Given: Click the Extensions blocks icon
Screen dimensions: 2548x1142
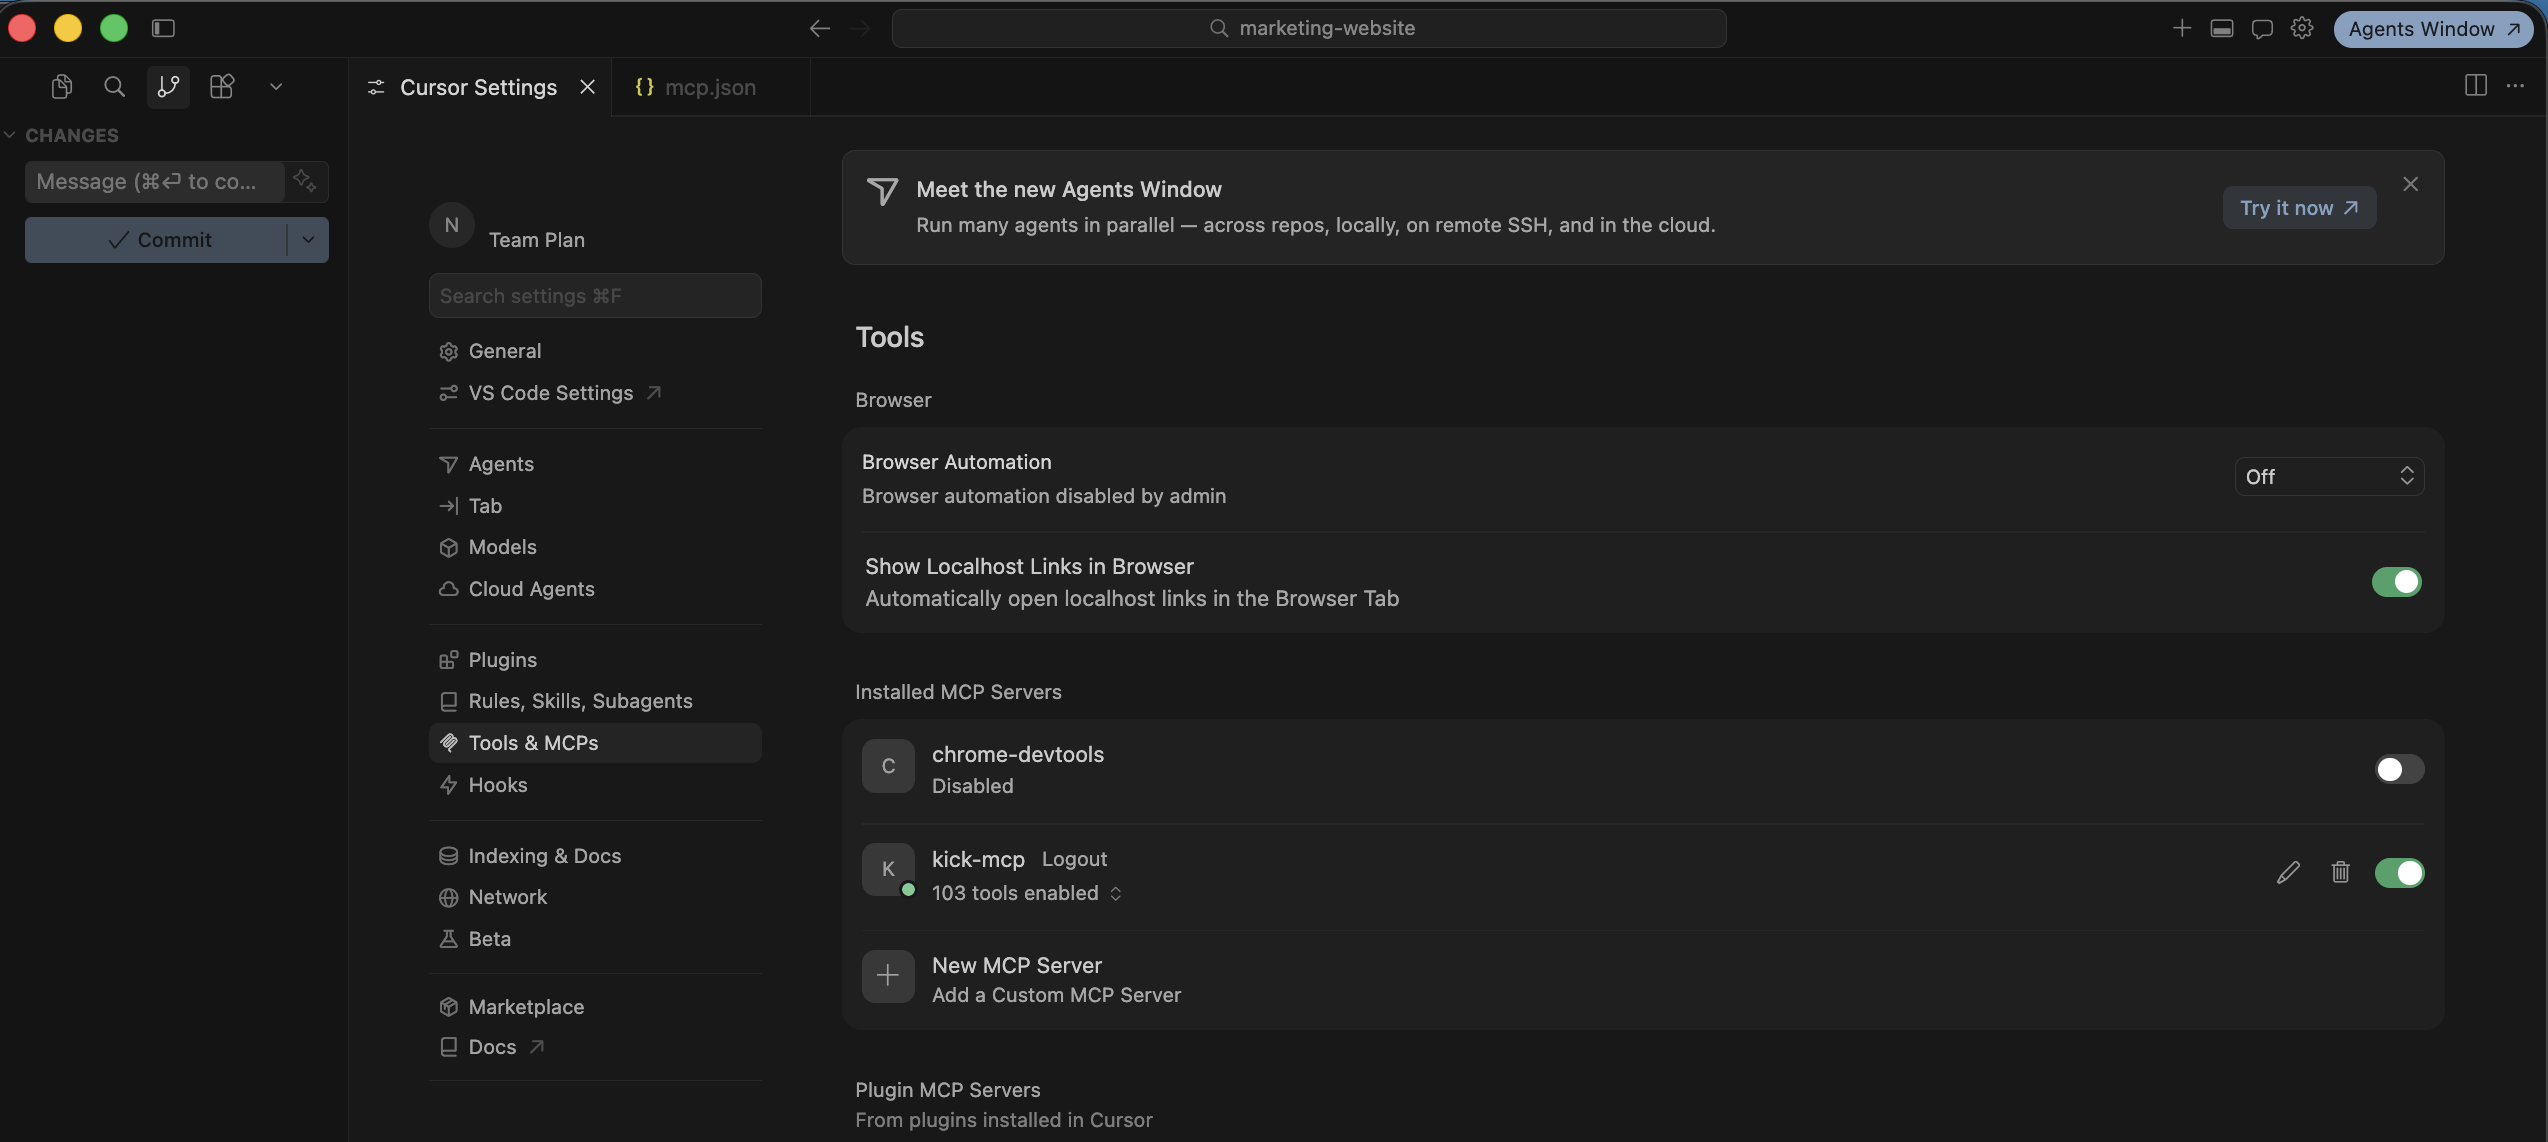Looking at the screenshot, I should click(x=222, y=87).
